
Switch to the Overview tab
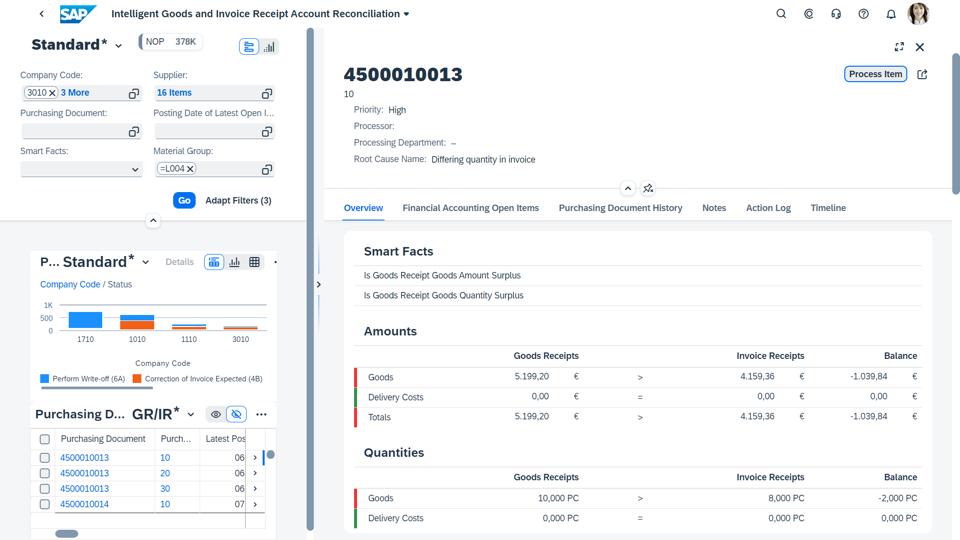[363, 208]
